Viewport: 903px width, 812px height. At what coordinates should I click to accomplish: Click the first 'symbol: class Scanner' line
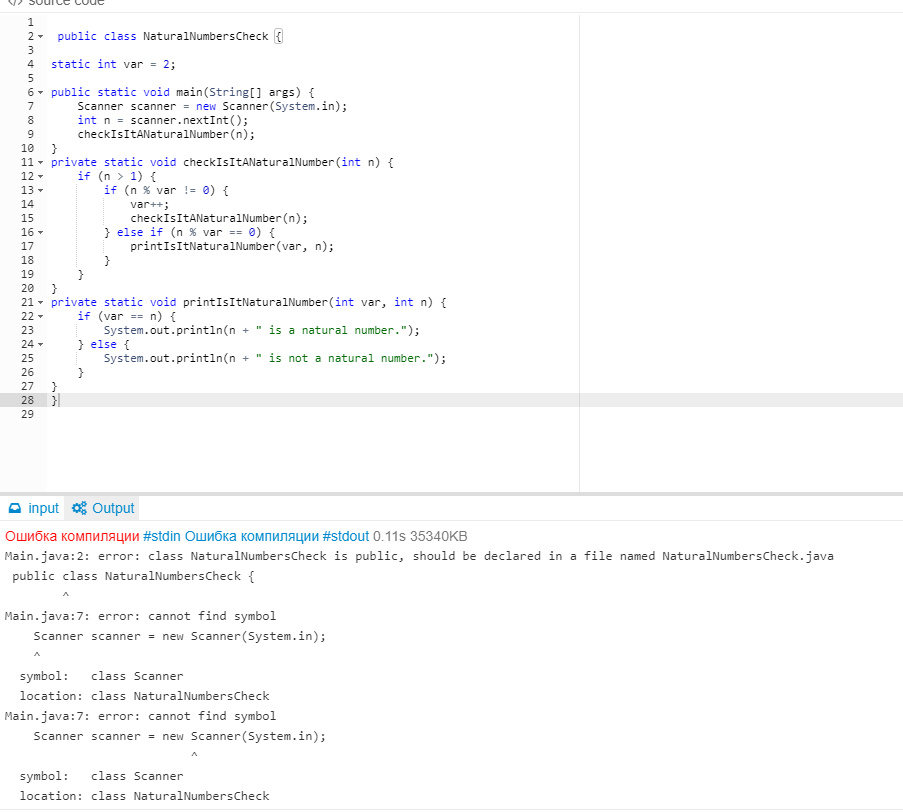click(x=101, y=676)
